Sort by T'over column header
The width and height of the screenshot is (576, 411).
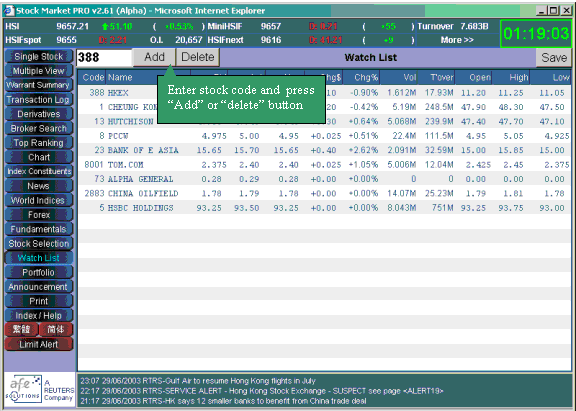click(436, 77)
